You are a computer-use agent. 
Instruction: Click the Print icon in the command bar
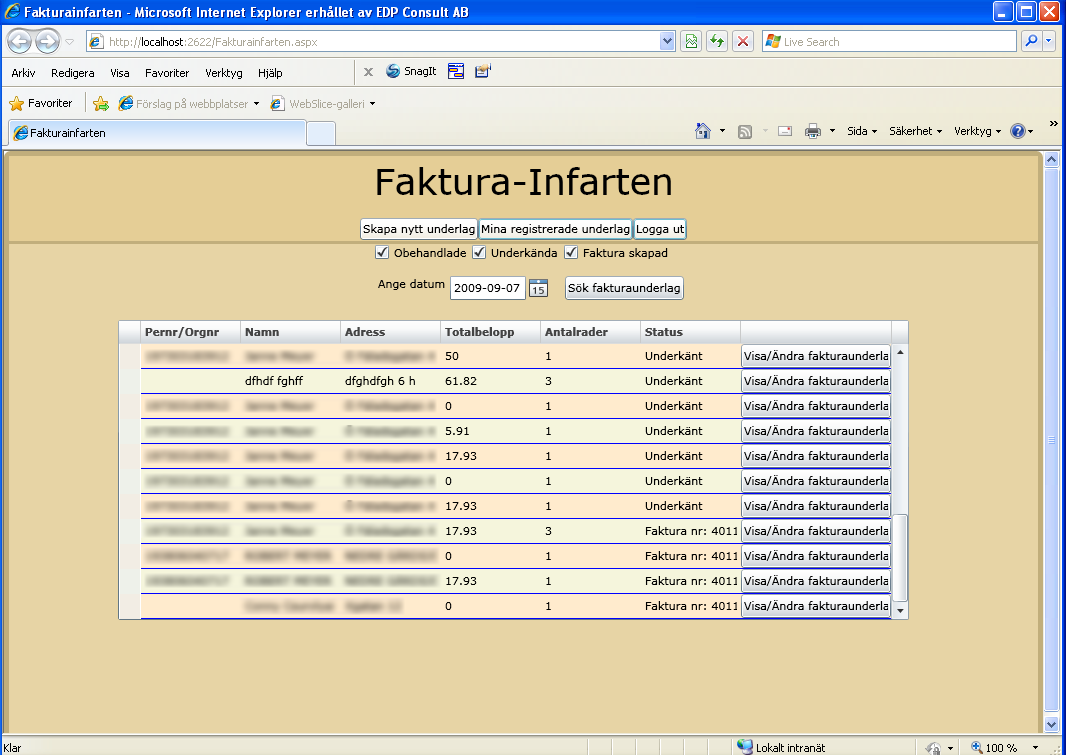[x=812, y=132]
